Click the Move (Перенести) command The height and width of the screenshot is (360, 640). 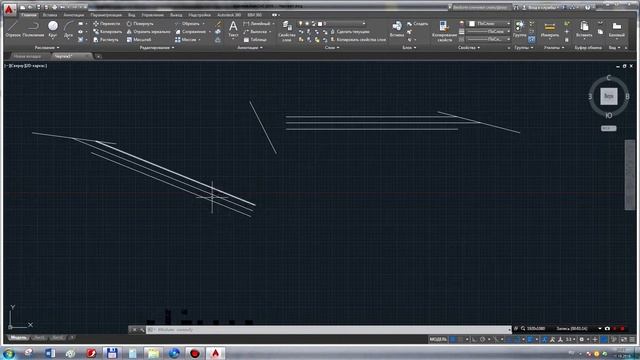(106, 24)
